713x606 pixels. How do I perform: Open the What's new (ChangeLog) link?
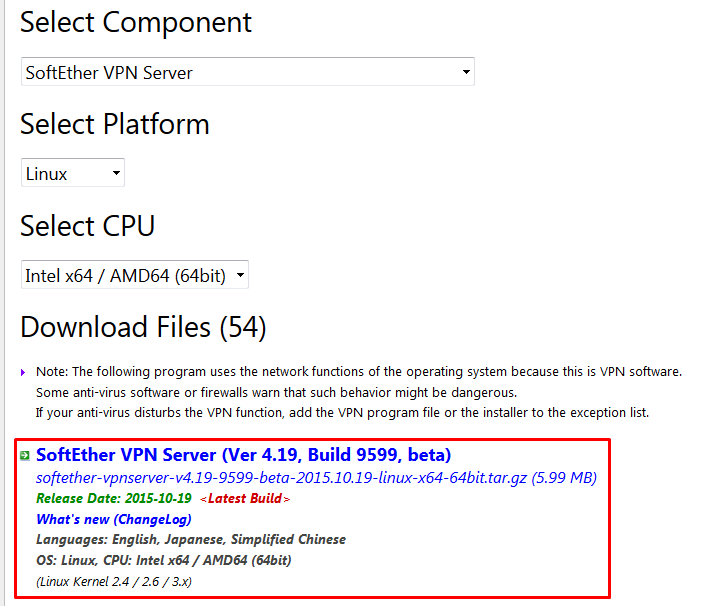tap(113, 519)
